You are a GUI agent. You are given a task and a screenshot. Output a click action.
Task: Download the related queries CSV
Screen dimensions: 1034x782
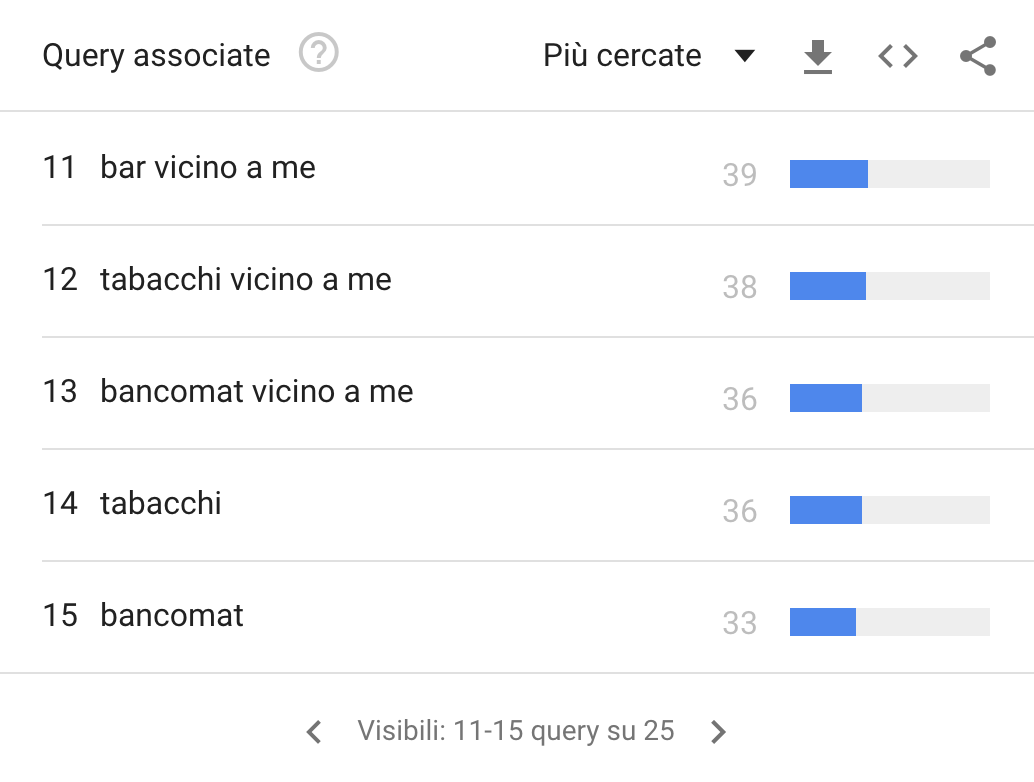818,56
